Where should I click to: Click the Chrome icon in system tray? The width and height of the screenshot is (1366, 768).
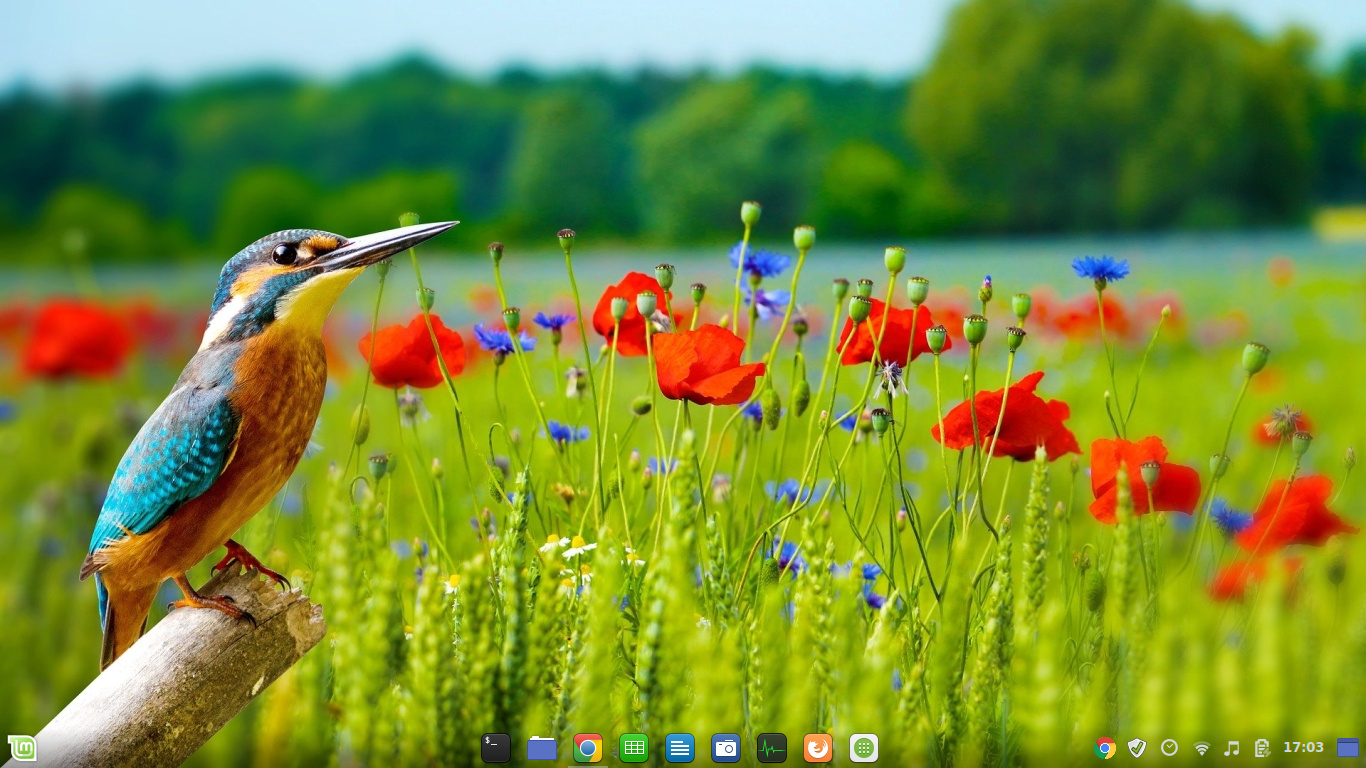point(1105,748)
